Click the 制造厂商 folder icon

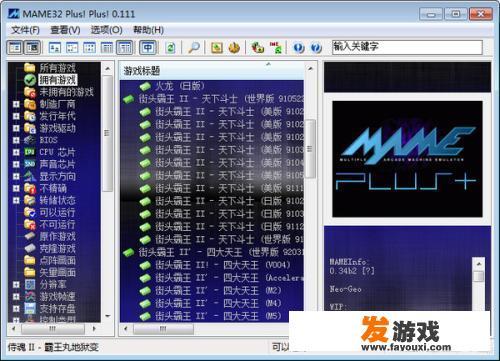pos(30,104)
